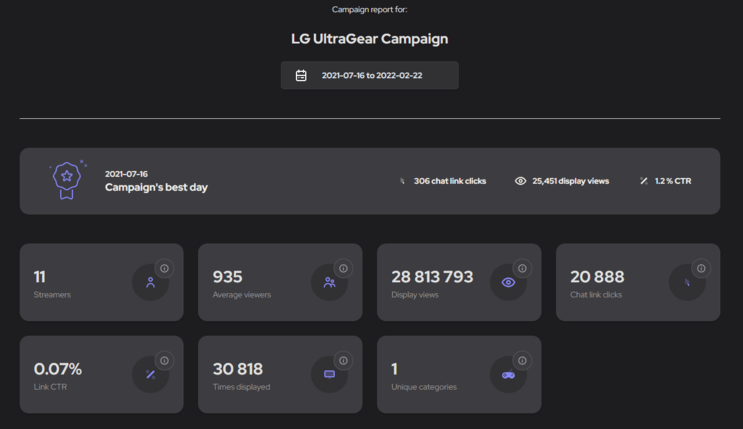Viewport: 743px width, 429px height.
Task: Show info for the Times displayed card
Action: tap(343, 361)
